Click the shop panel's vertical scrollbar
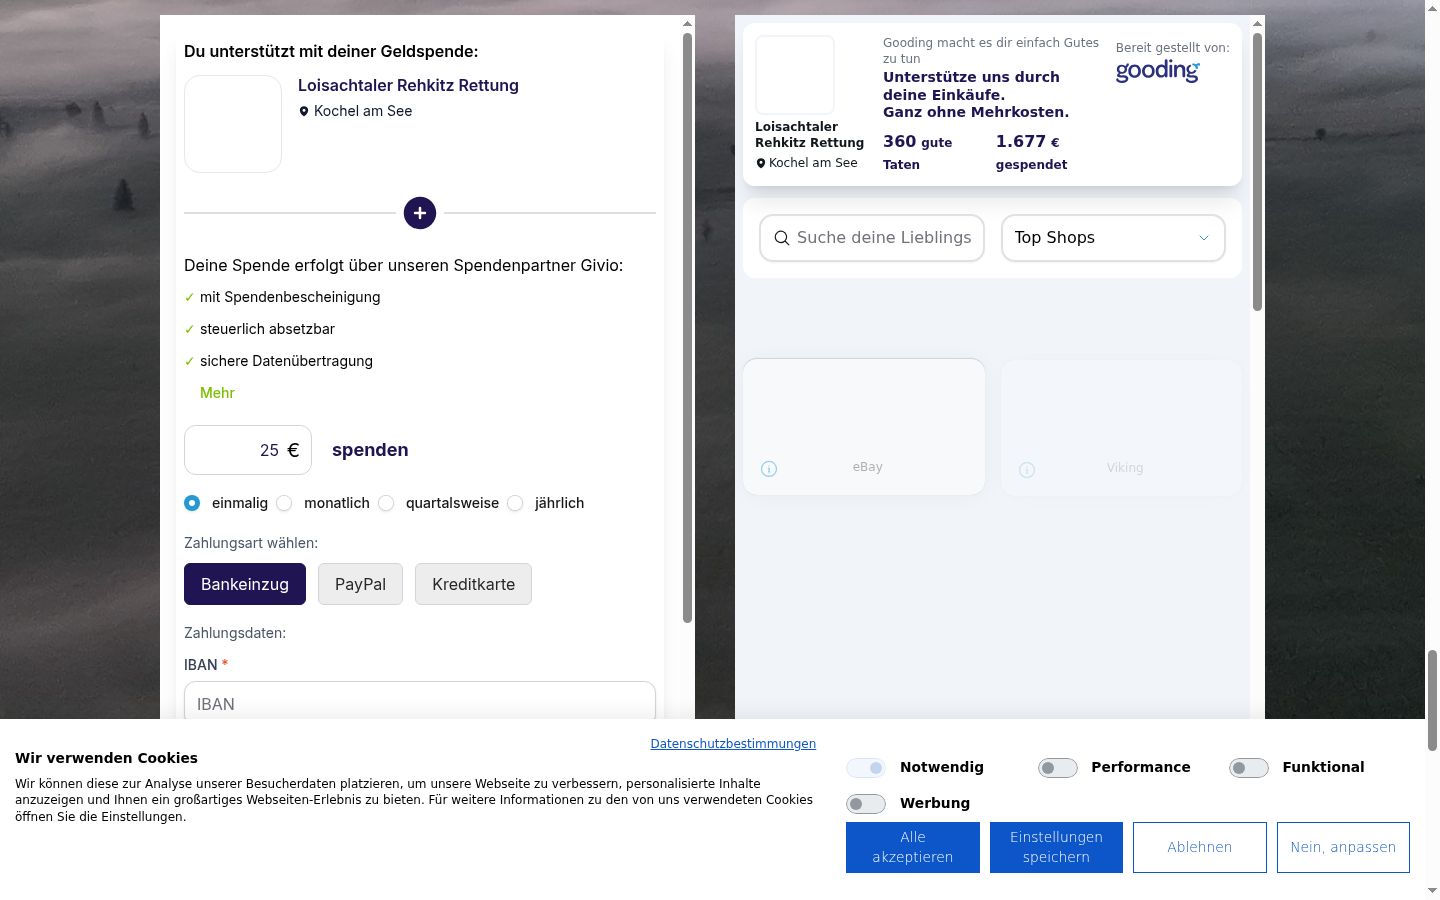 coord(1257,172)
